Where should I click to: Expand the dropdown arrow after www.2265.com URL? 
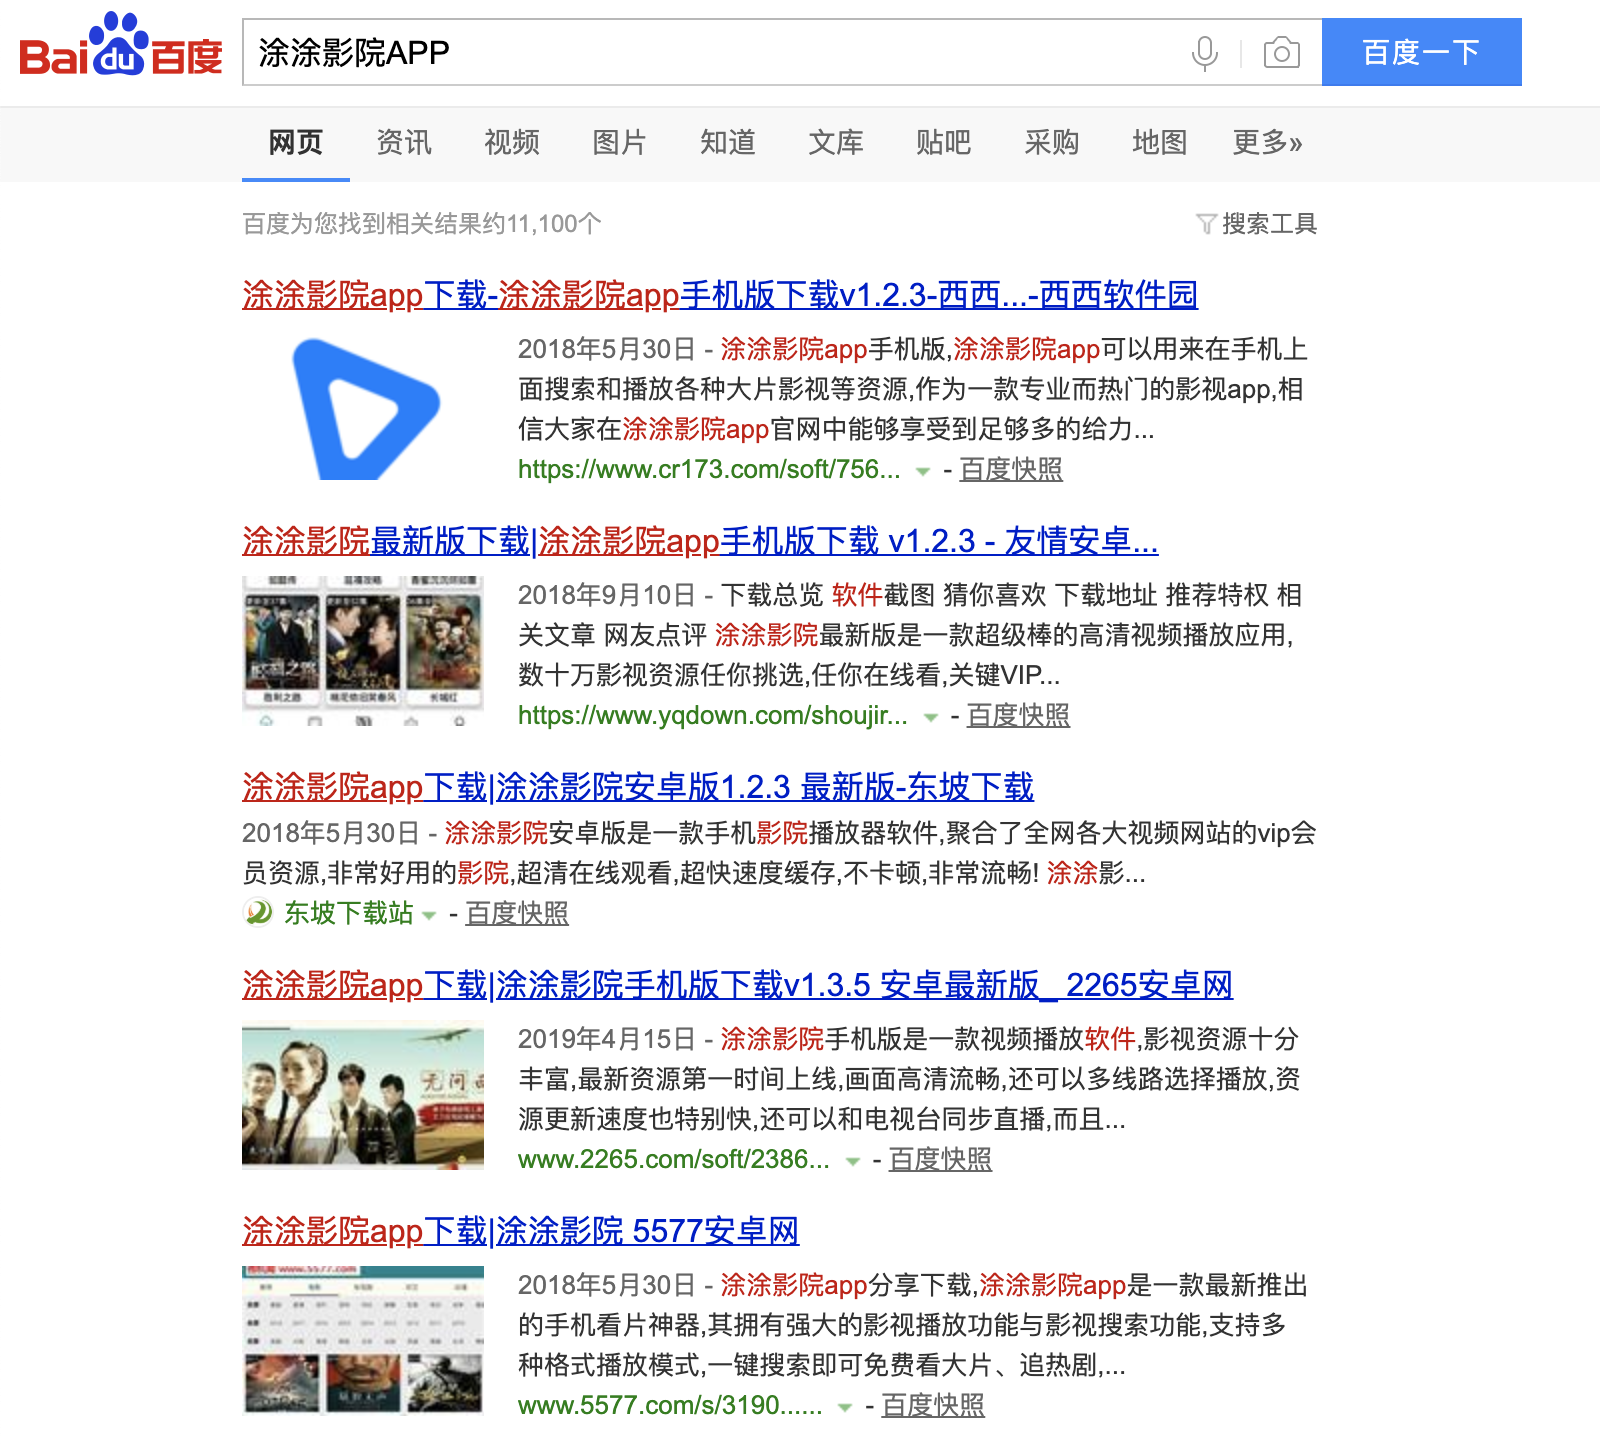tap(853, 1161)
